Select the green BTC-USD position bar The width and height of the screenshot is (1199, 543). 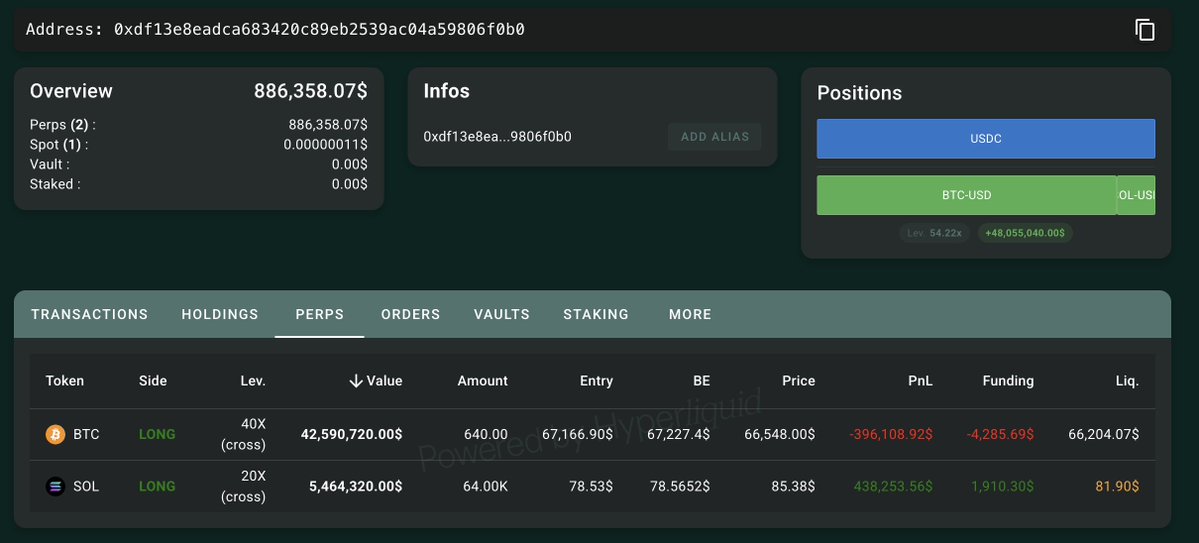(x=966, y=195)
